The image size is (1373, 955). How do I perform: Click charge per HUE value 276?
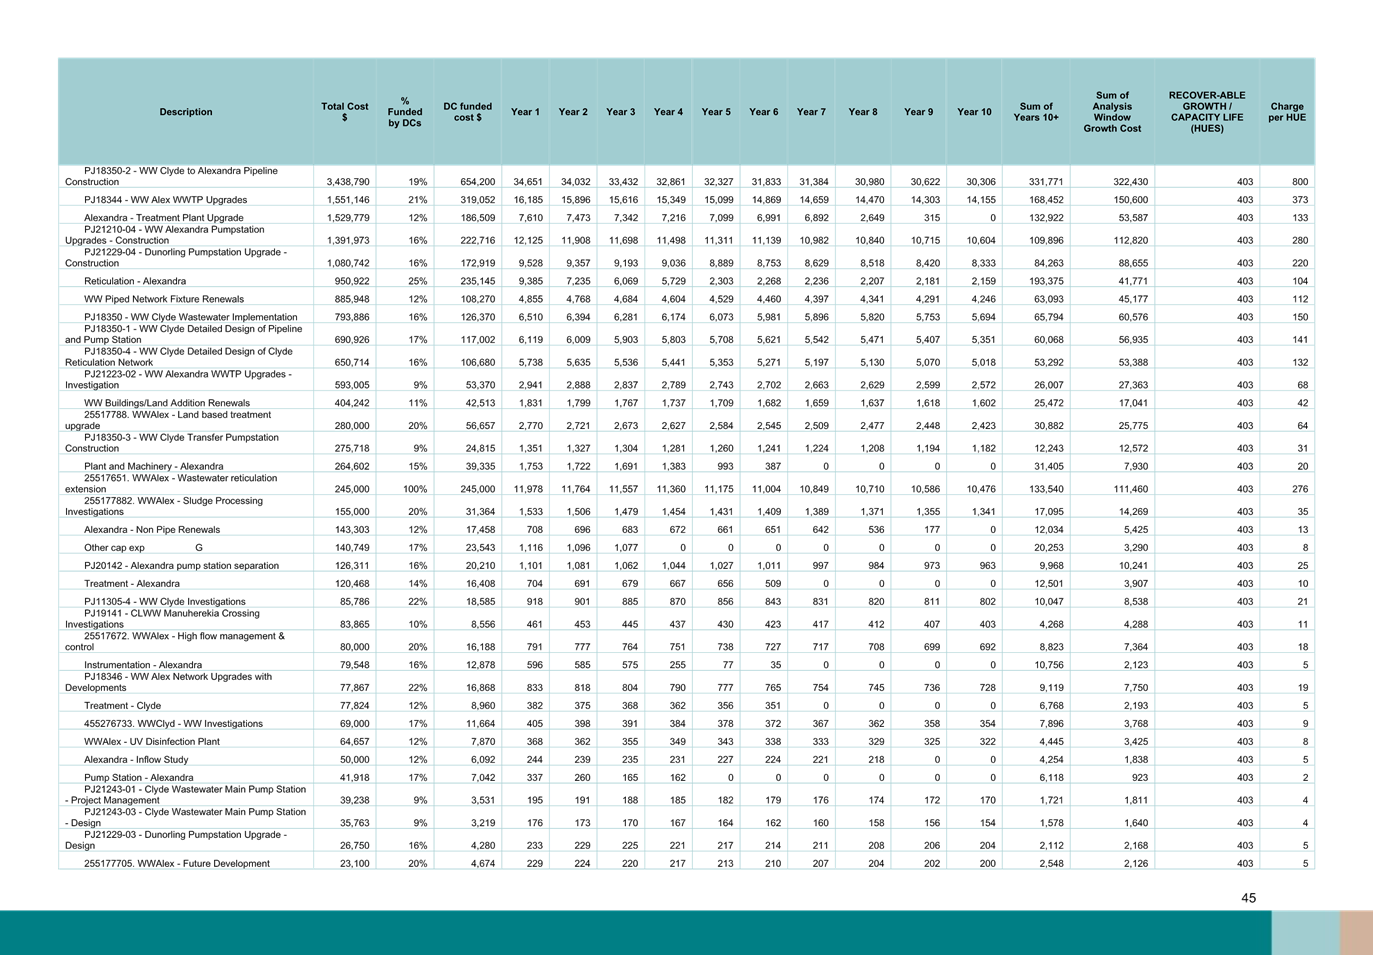tap(1299, 489)
